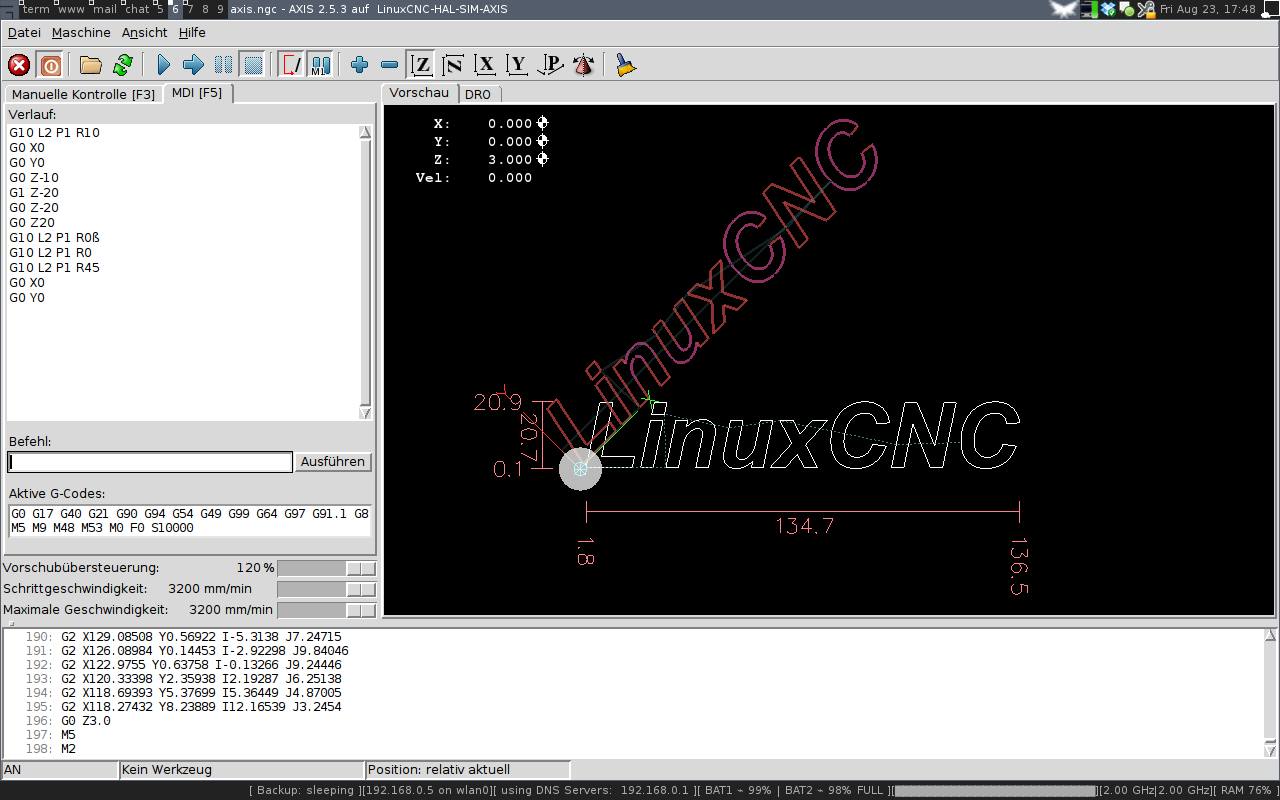
Task: Switch to 'chat' workspace
Action: [x=137, y=9]
